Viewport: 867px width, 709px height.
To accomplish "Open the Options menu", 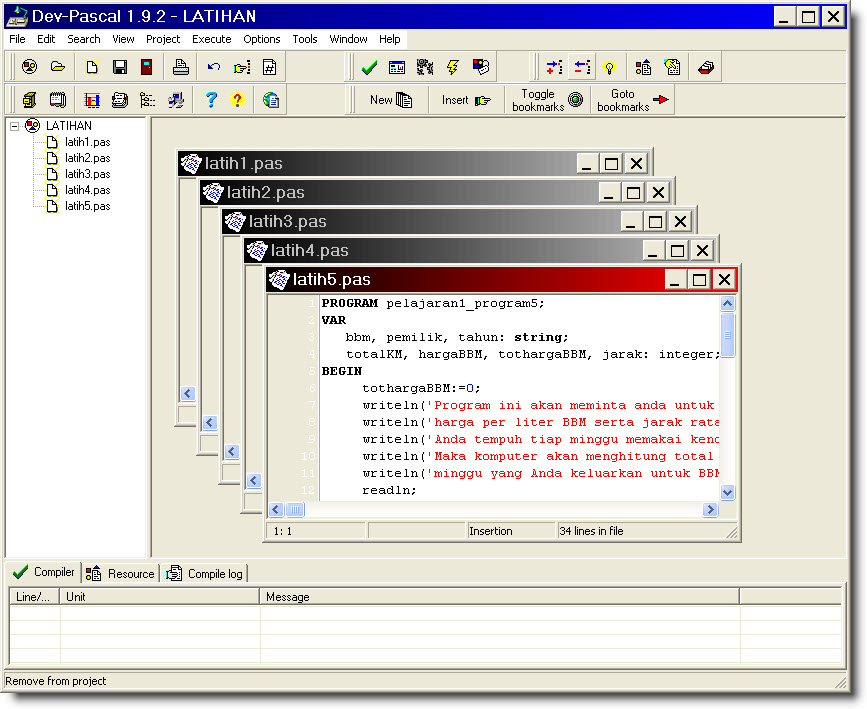I will tap(262, 39).
